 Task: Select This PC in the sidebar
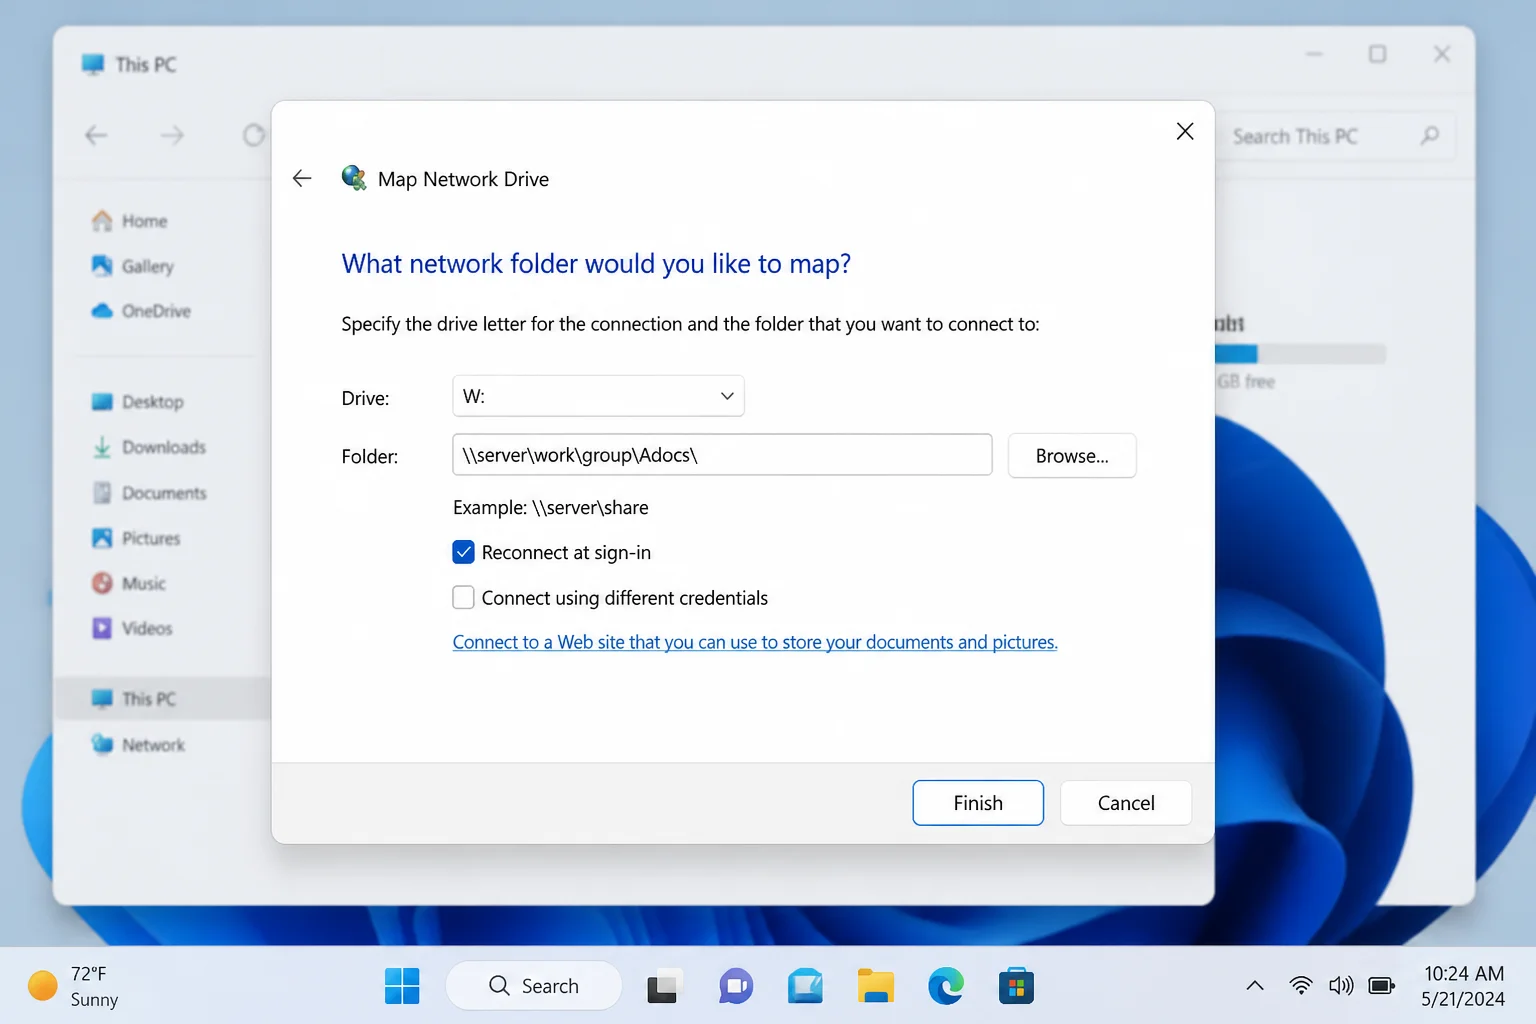[x=162, y=699]
